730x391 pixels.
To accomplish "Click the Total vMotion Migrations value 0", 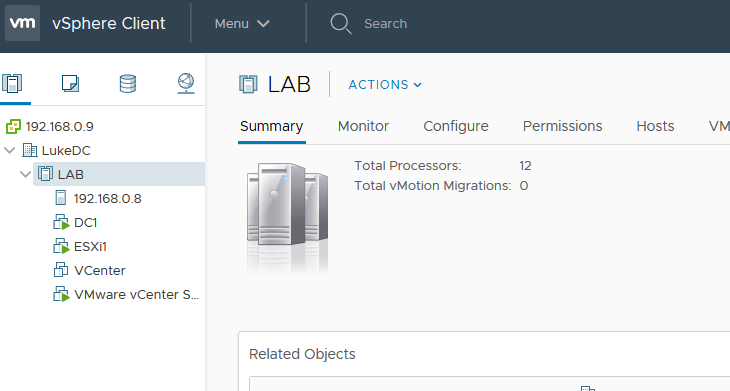I will pyautogui.click(x=524, y=186).
